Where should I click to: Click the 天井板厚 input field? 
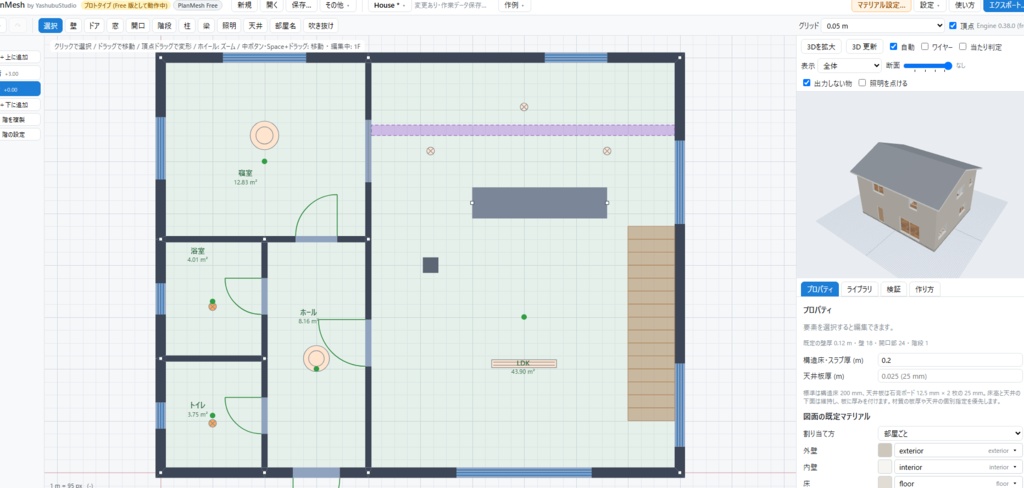(950, 376)
